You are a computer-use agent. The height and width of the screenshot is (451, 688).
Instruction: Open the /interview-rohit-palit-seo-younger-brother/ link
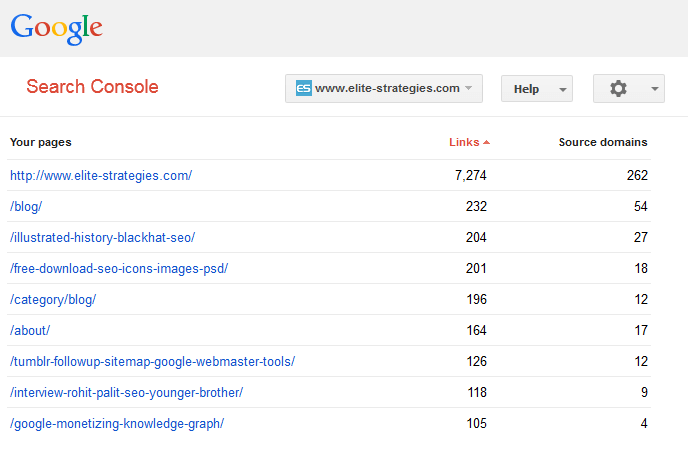pyautogui.click(x=126, y=392)
